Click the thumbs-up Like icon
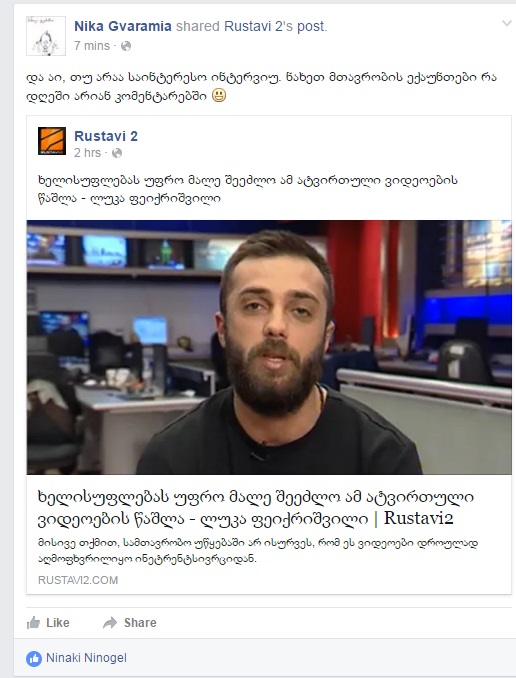Screen dimensions: 516x678 pyautogui.click(x=33, y=623)
